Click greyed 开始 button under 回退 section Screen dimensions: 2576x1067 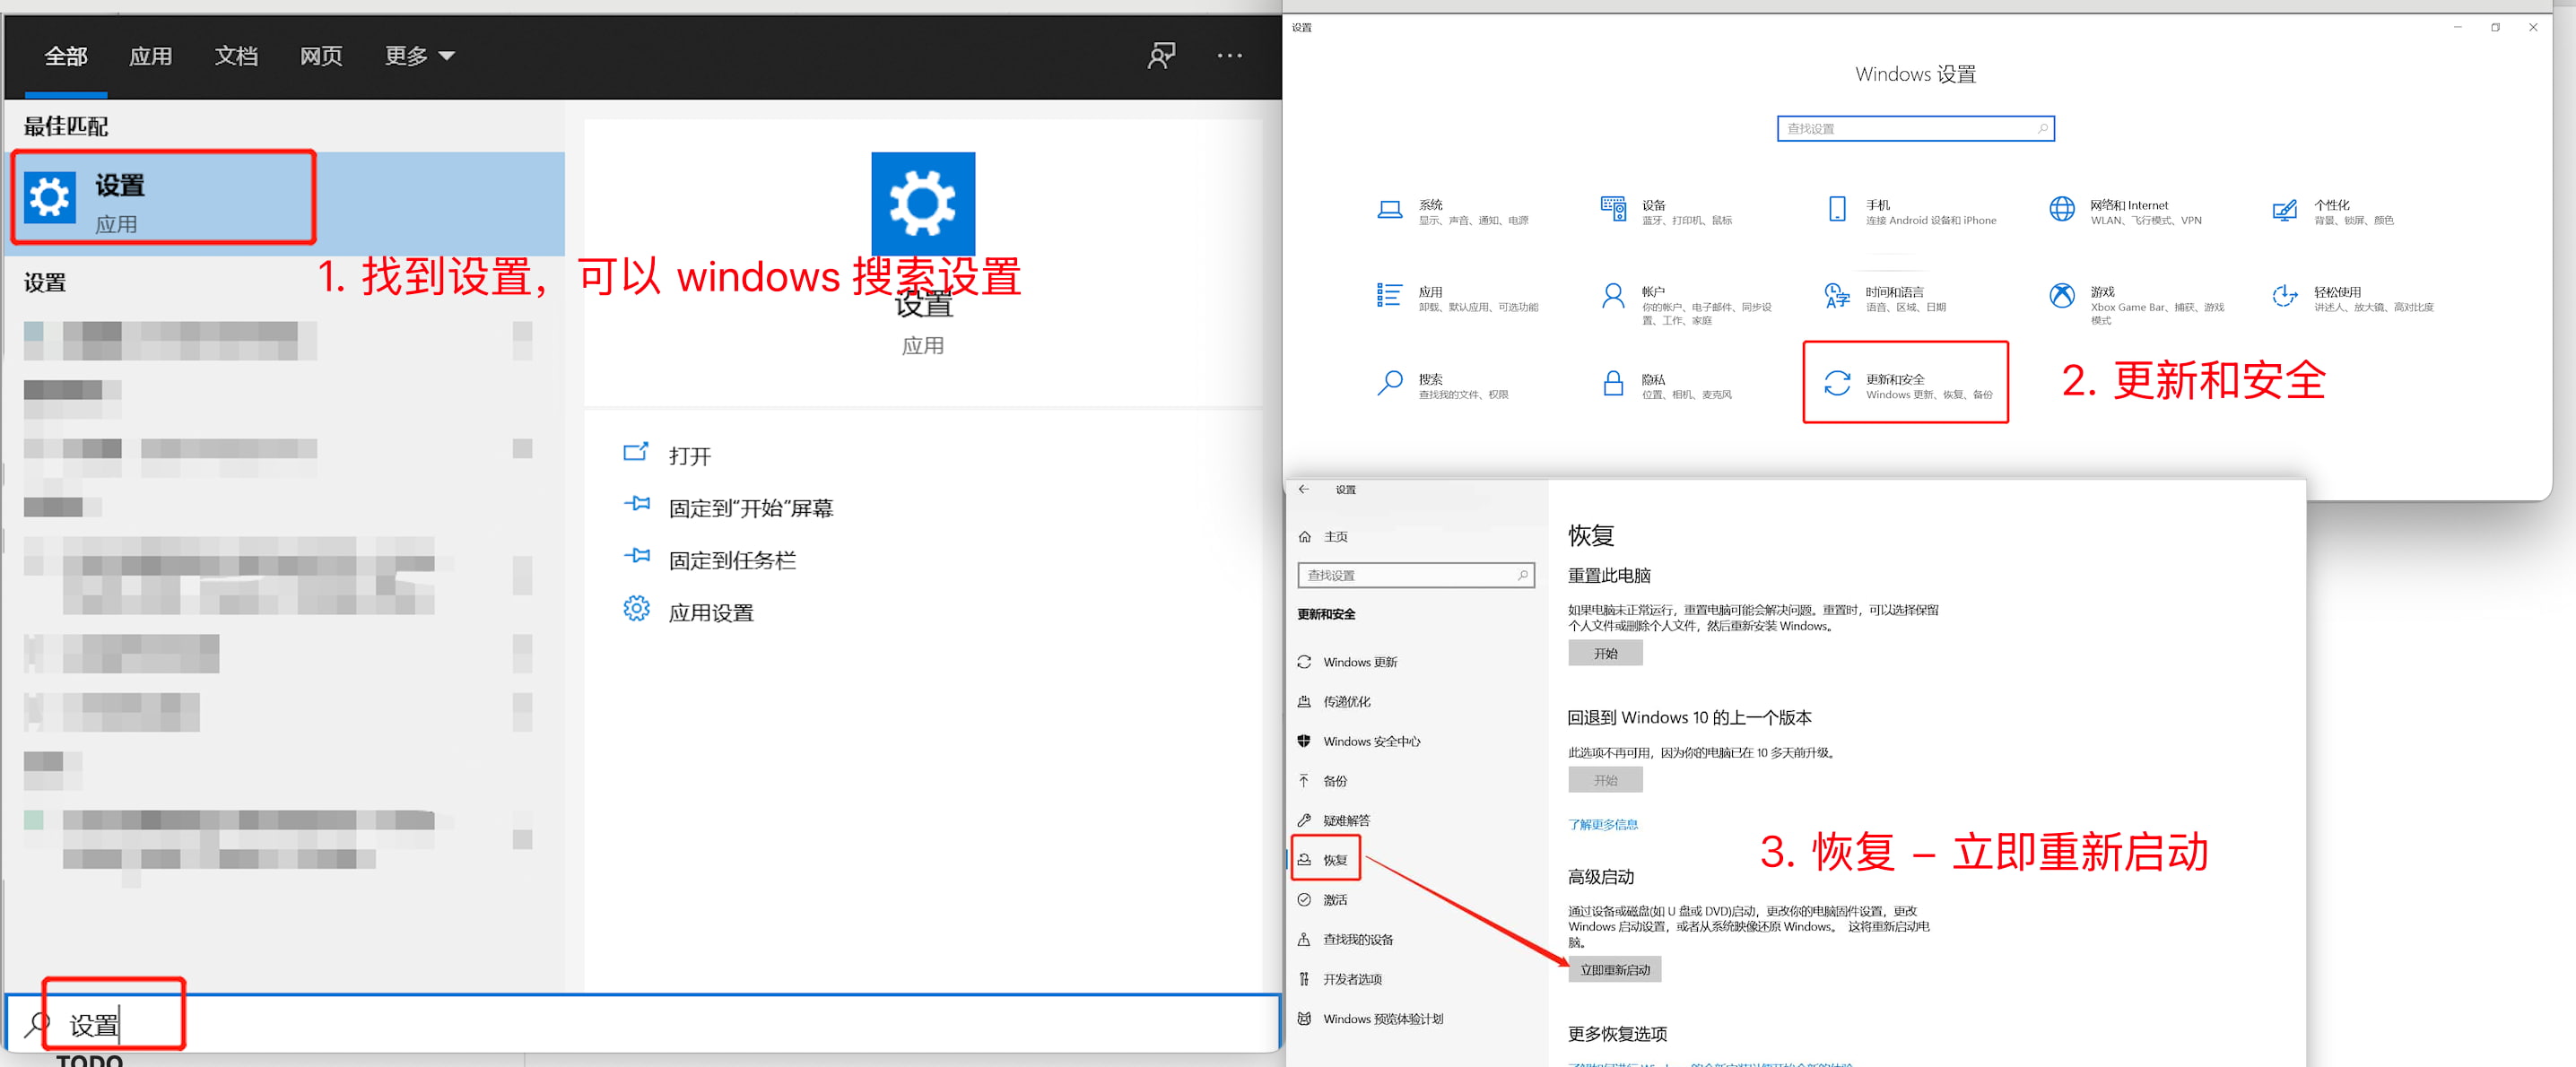[x=1605, y=779]
